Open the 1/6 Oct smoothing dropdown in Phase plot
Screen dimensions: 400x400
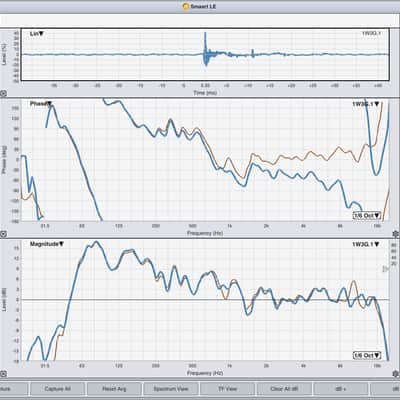[x=367, y=216]
